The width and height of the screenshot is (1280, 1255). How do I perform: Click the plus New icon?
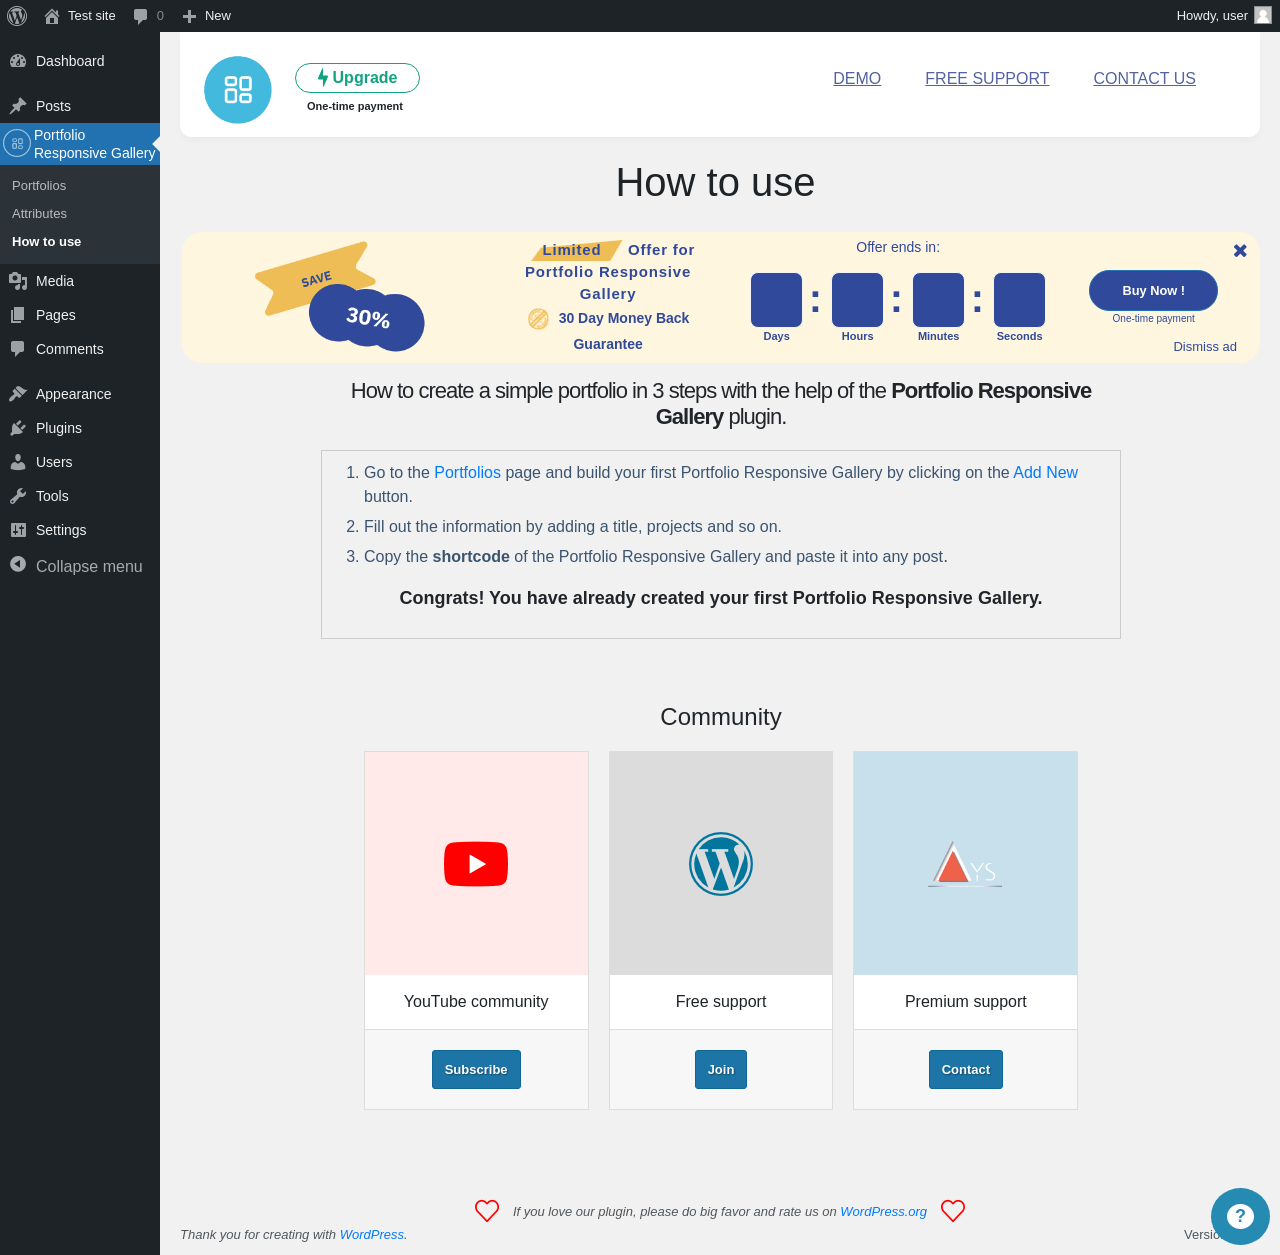coord(189,16)
